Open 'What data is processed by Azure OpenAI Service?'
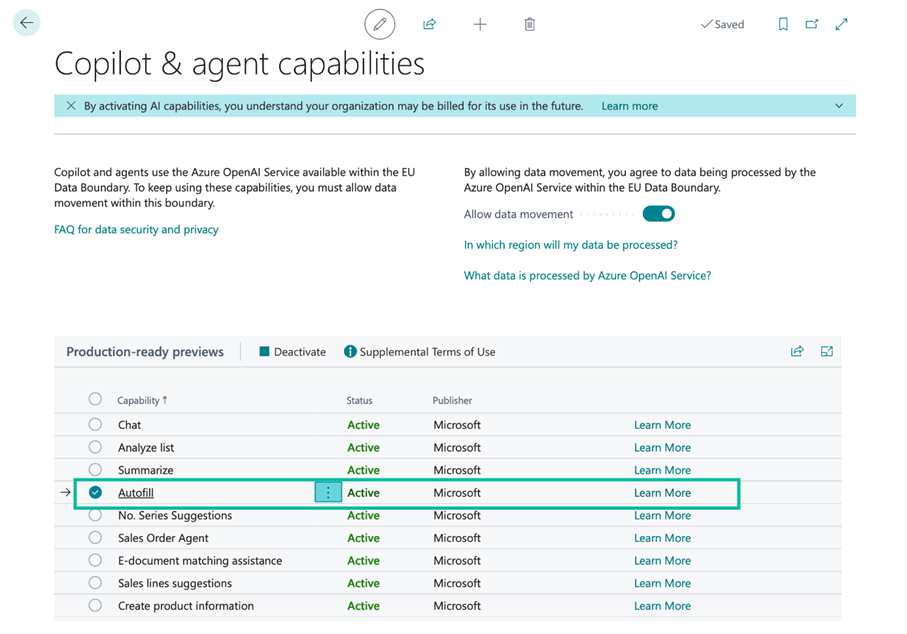The height and width of the screenshot is (634, 907). pos(587,275)
